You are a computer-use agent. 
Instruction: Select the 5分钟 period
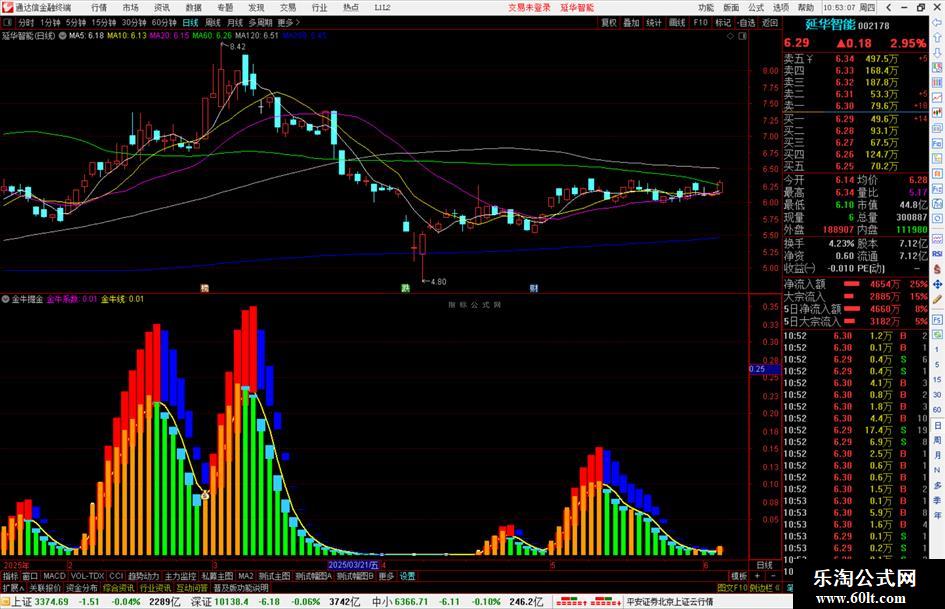tap(75, 23)
